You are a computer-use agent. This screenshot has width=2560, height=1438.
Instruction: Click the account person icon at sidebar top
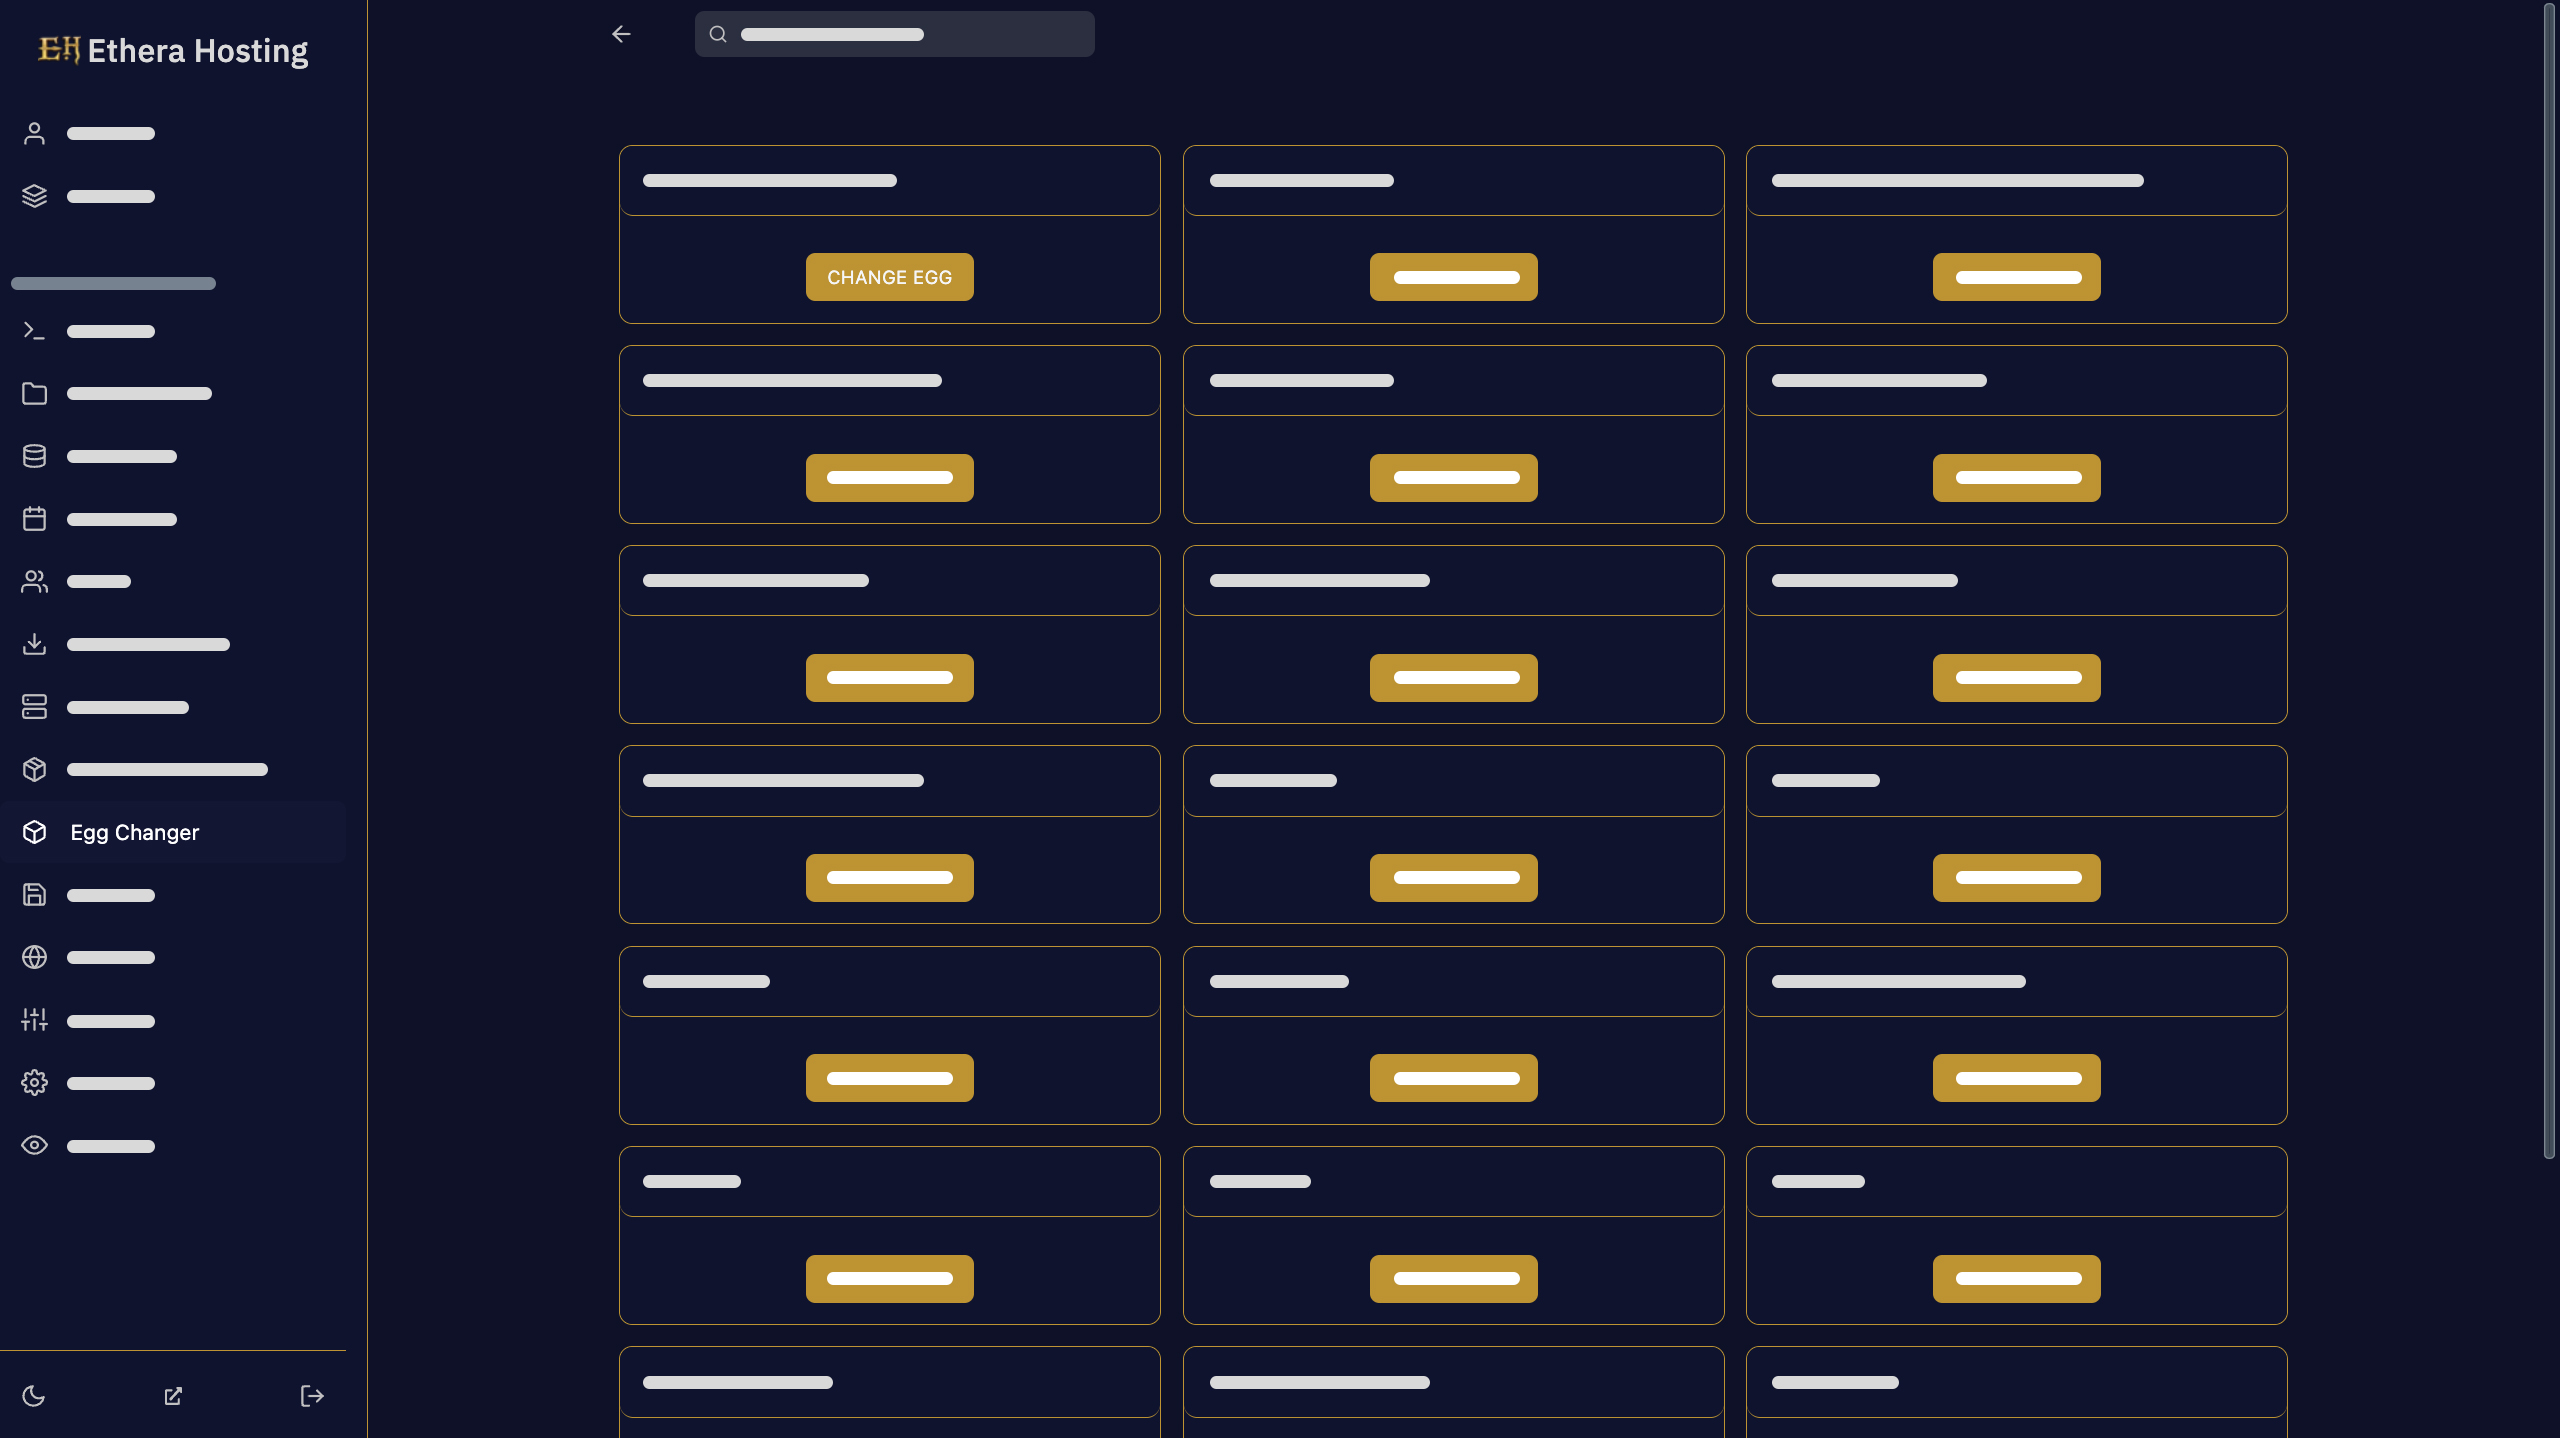(x=35, y=133)
